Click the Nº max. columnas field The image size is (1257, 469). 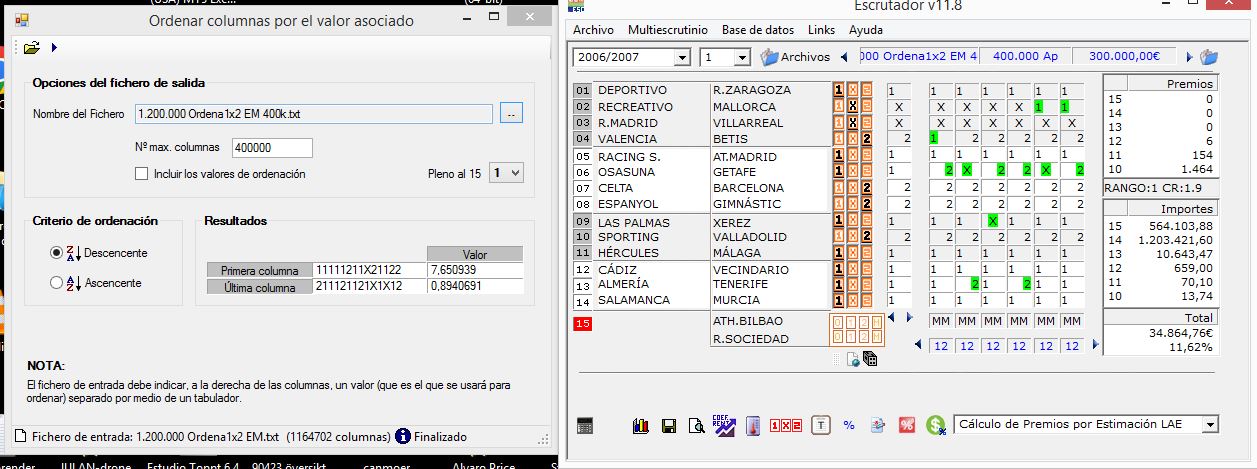(271, 148)
